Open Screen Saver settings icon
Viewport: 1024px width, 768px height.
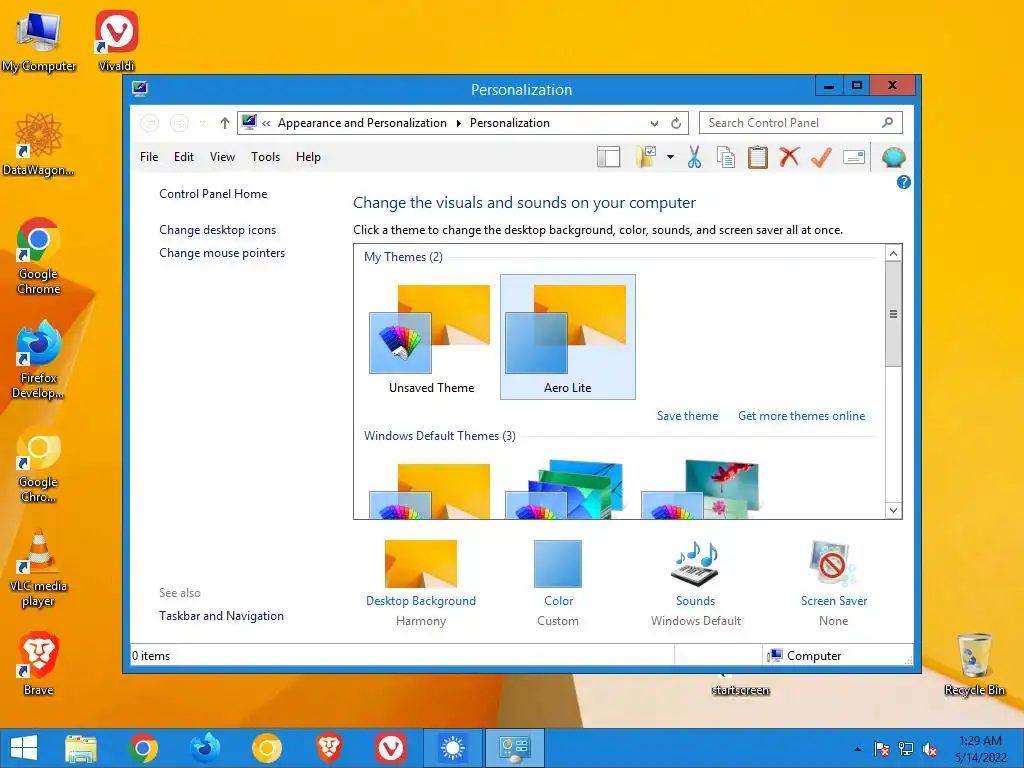coord(833,564)
